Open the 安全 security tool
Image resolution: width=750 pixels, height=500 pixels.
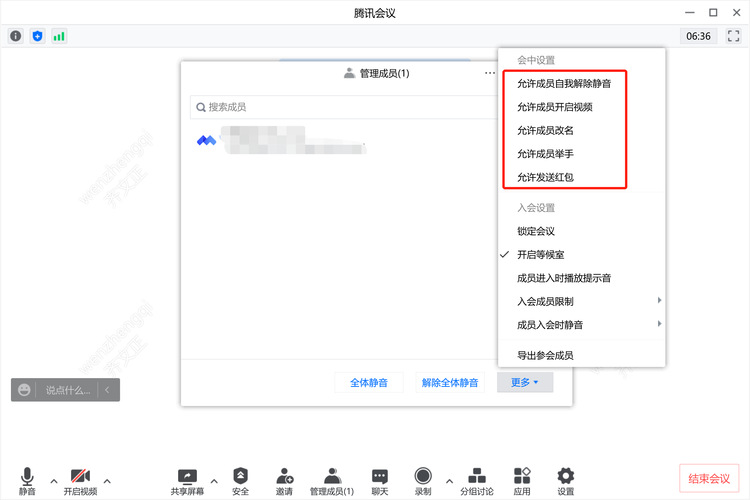pyautogui.click(x=240, y=481)
